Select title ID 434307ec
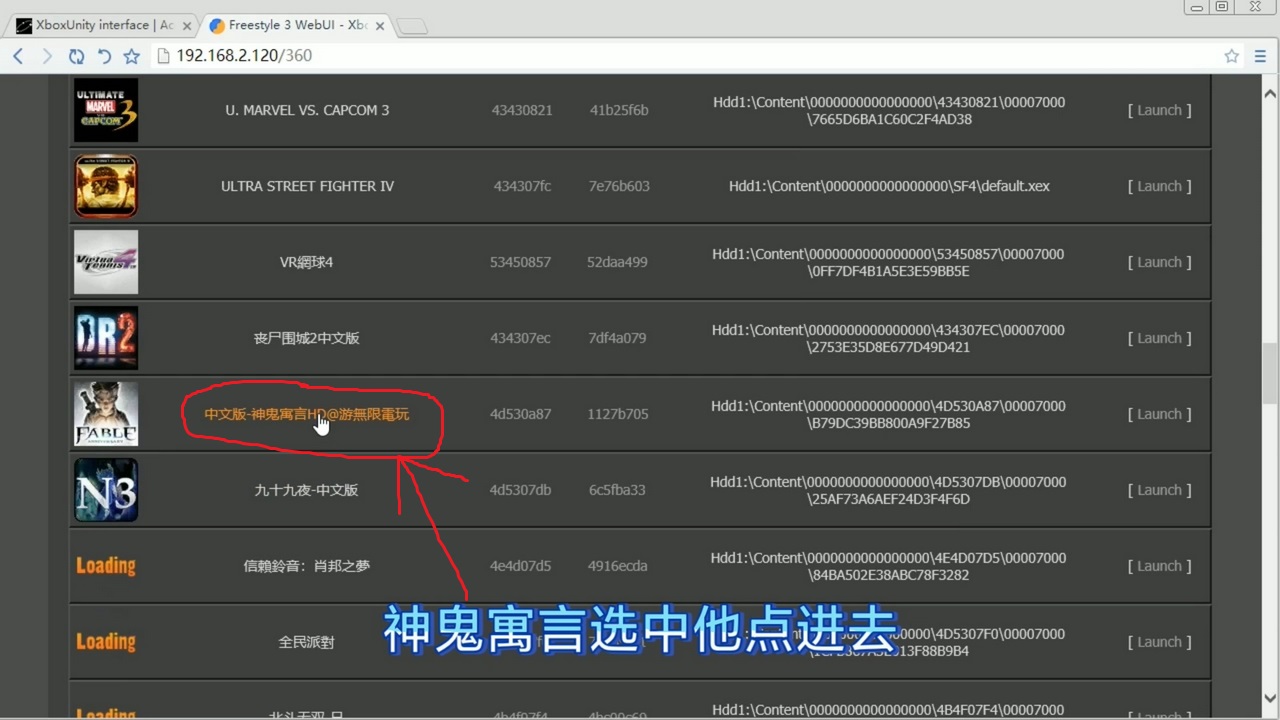Screen dimensions: 1280x720 (520, 338)
